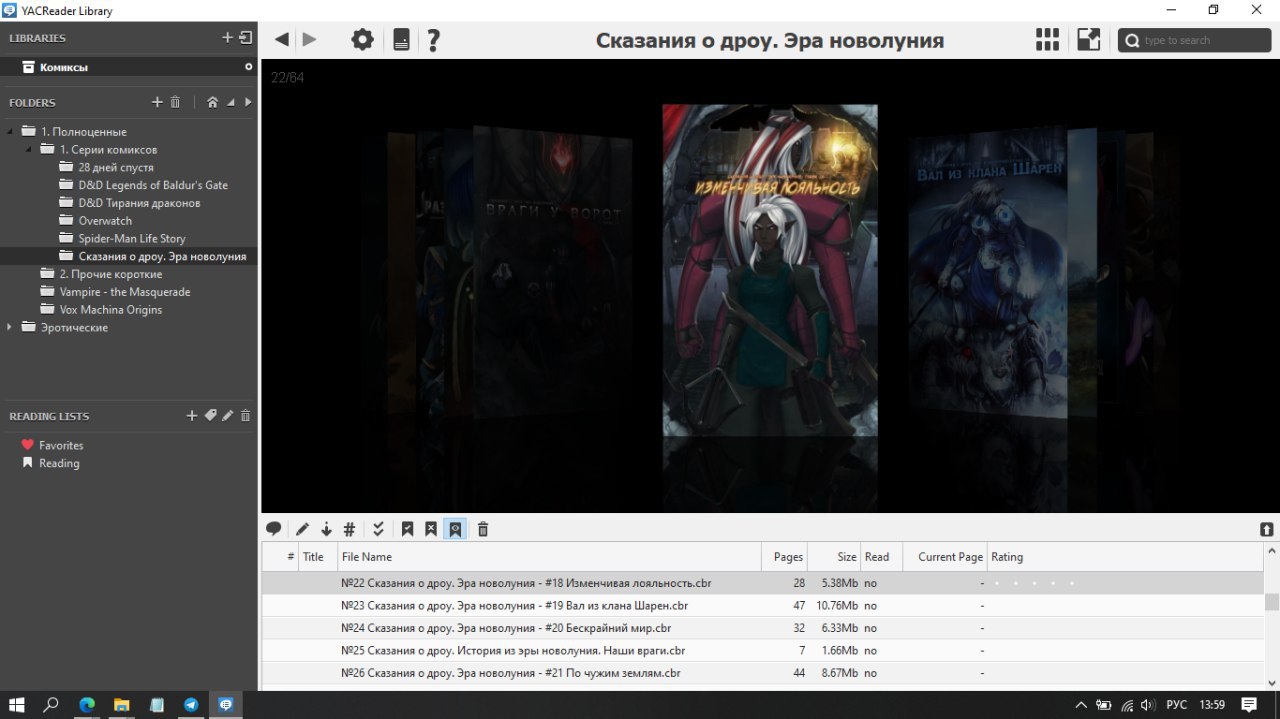
Task: Open folder D&D Legends of Baldur's Gate
Action: 153,185
